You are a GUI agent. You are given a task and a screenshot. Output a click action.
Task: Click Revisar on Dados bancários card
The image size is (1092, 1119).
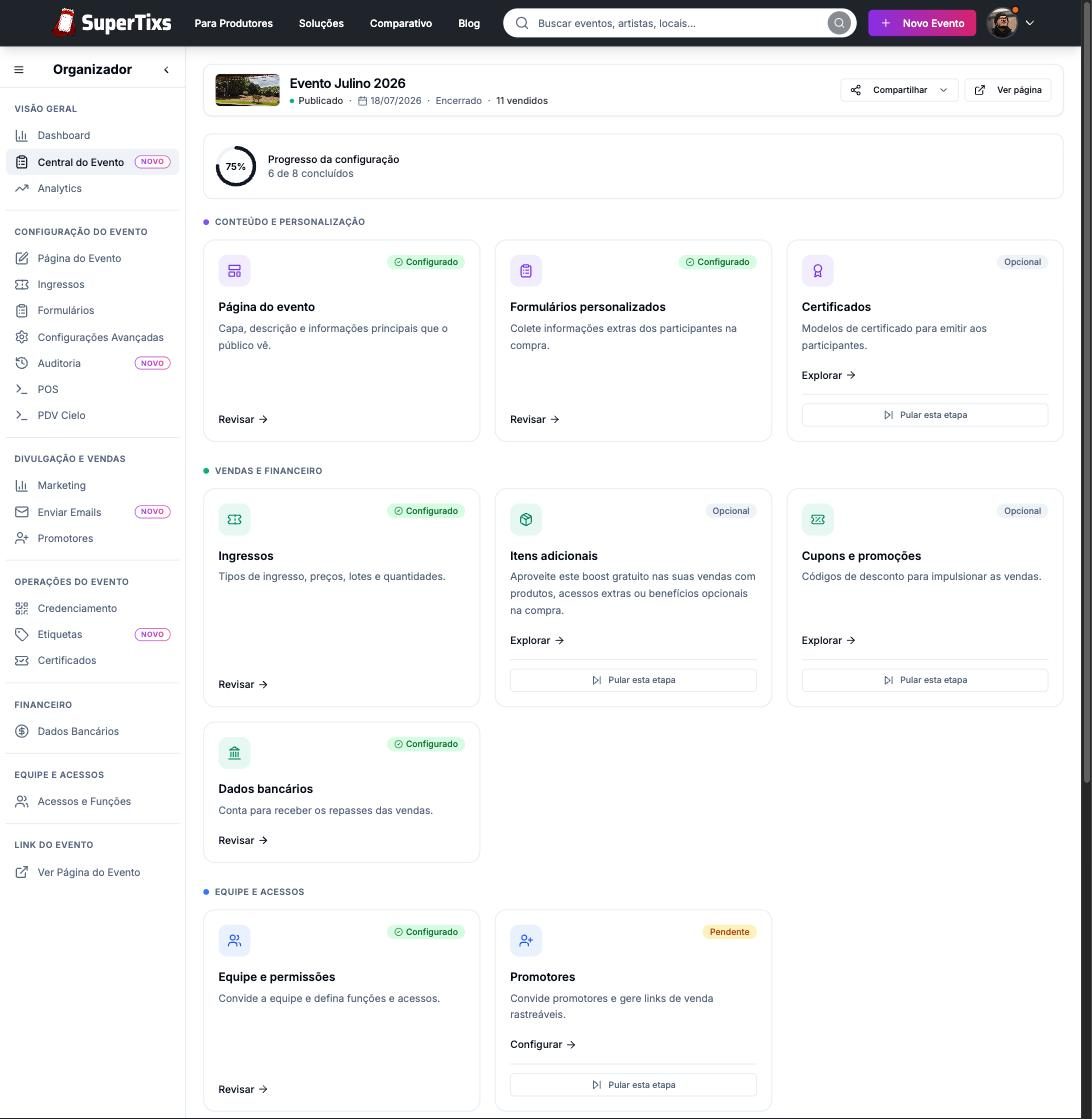click(x=243, y=841)
